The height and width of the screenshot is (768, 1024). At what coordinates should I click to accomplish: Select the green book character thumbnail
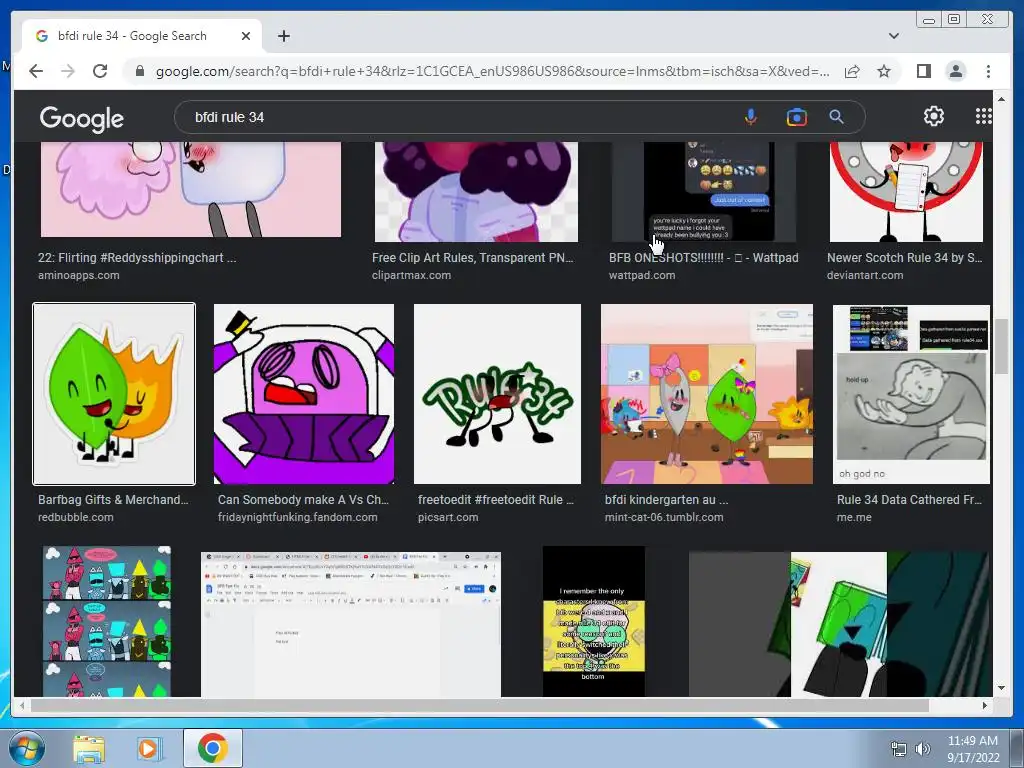[839, 624]
